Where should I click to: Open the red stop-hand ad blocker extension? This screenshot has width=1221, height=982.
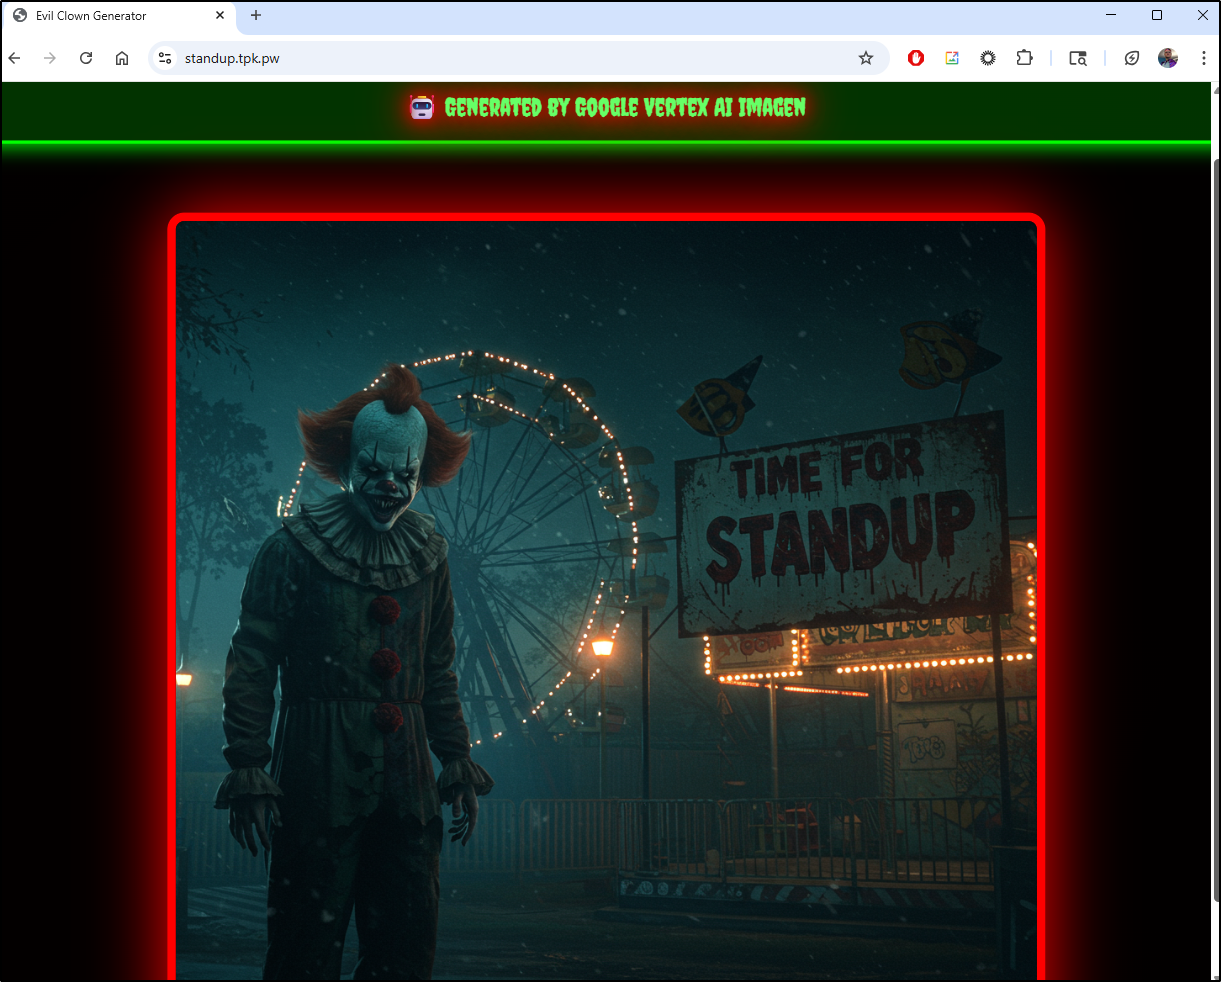(916, 58)
